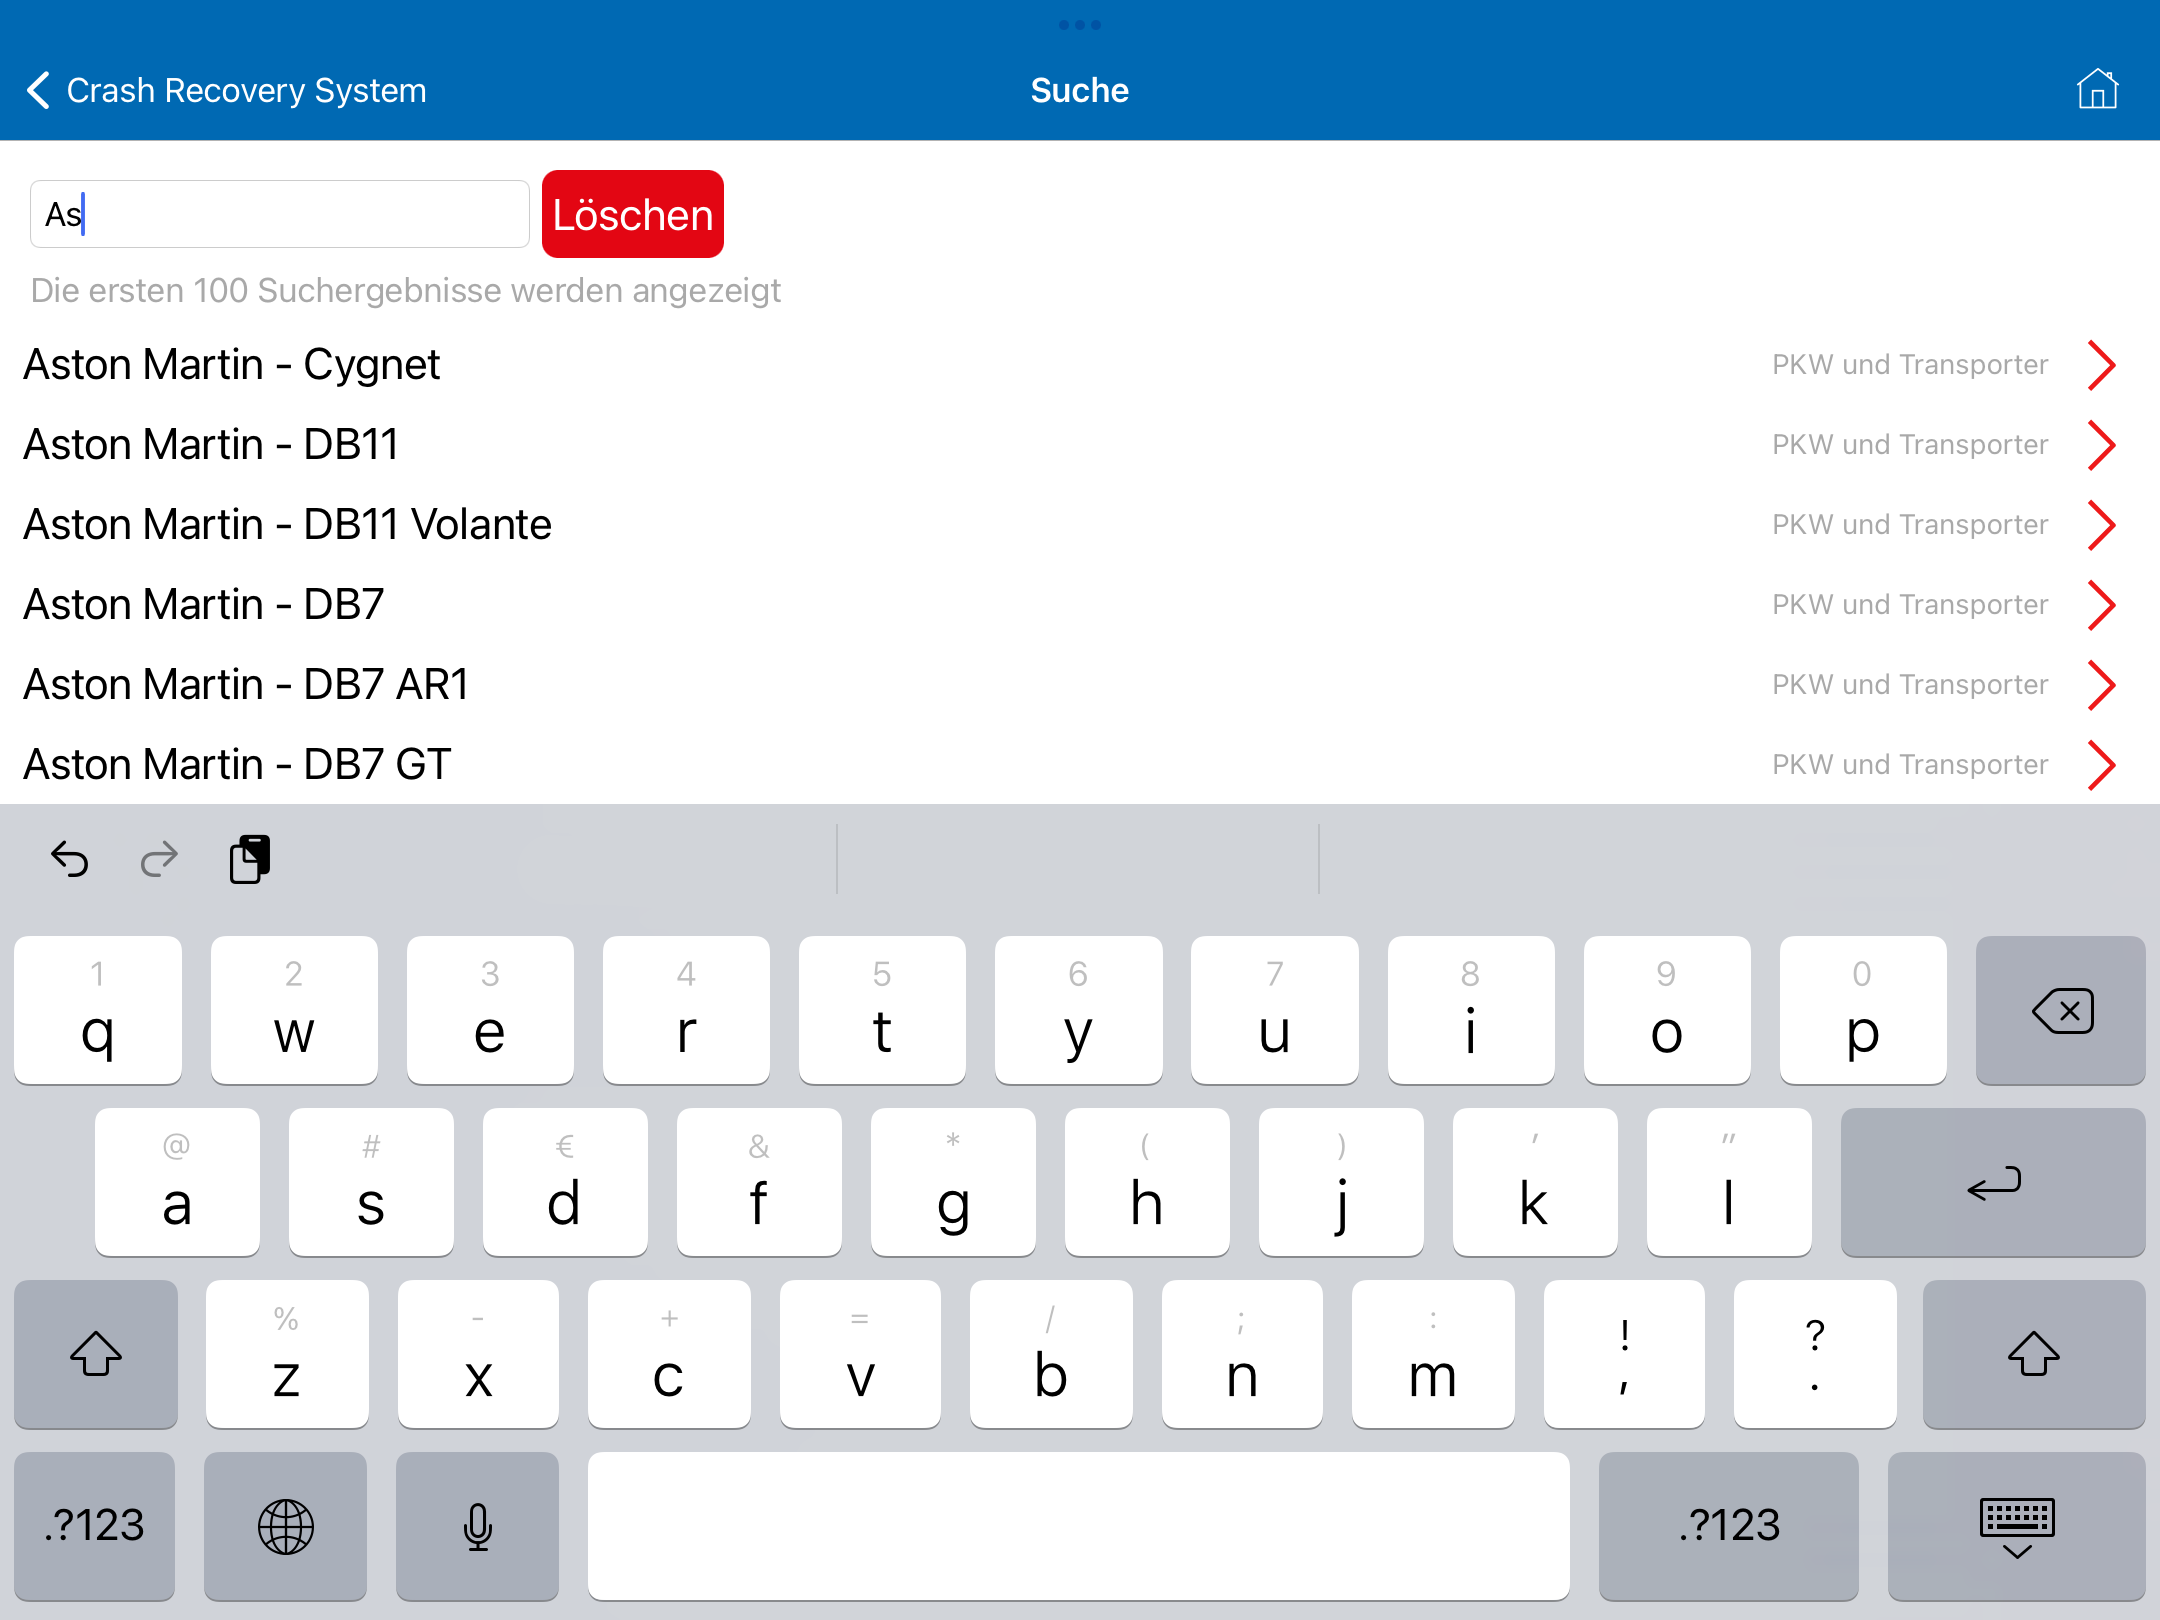
Task: Tap the right shift key
Action: tap(2034, 1354)
